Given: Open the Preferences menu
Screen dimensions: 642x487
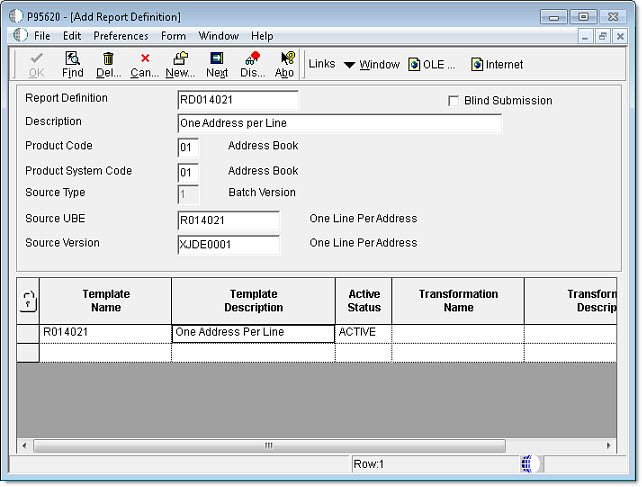Looking at the screenshot, I should tap(121, 36).
